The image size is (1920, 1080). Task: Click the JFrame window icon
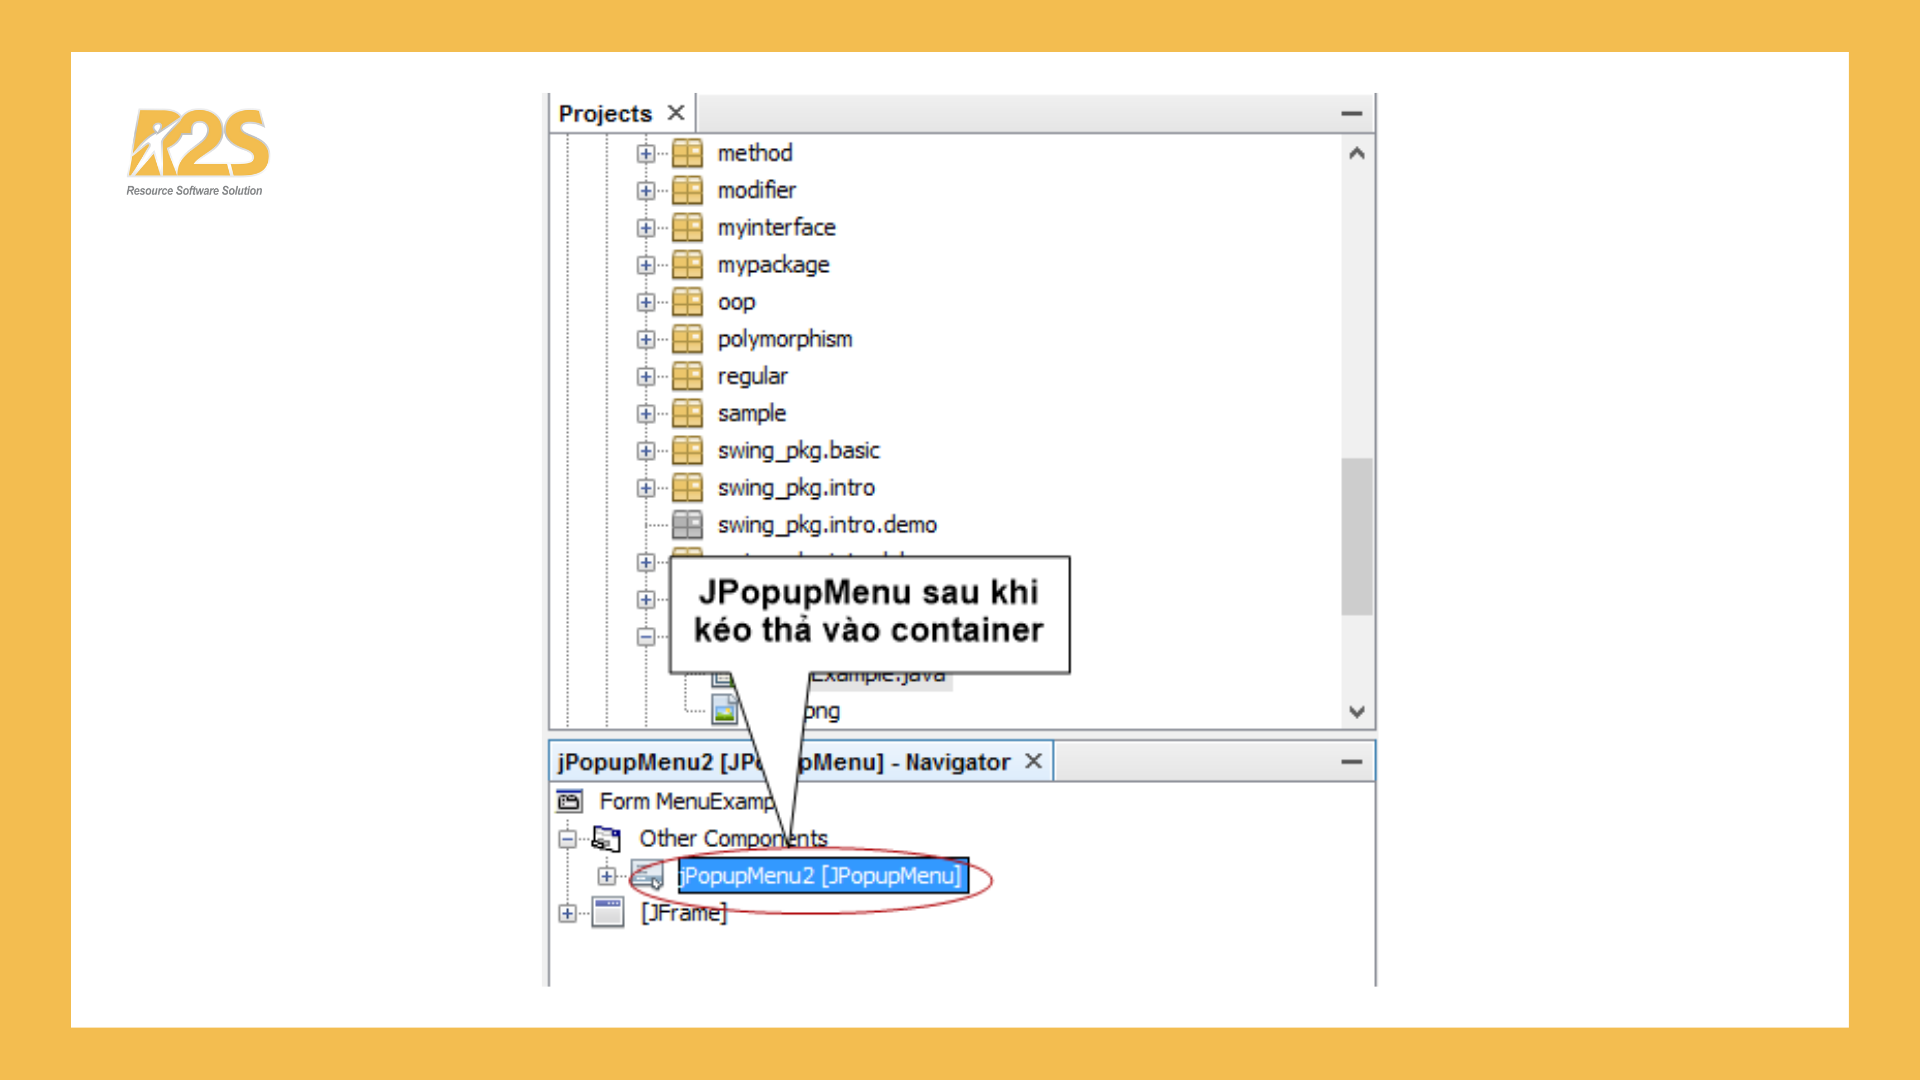pyautogui.click(x=607, y=912)
